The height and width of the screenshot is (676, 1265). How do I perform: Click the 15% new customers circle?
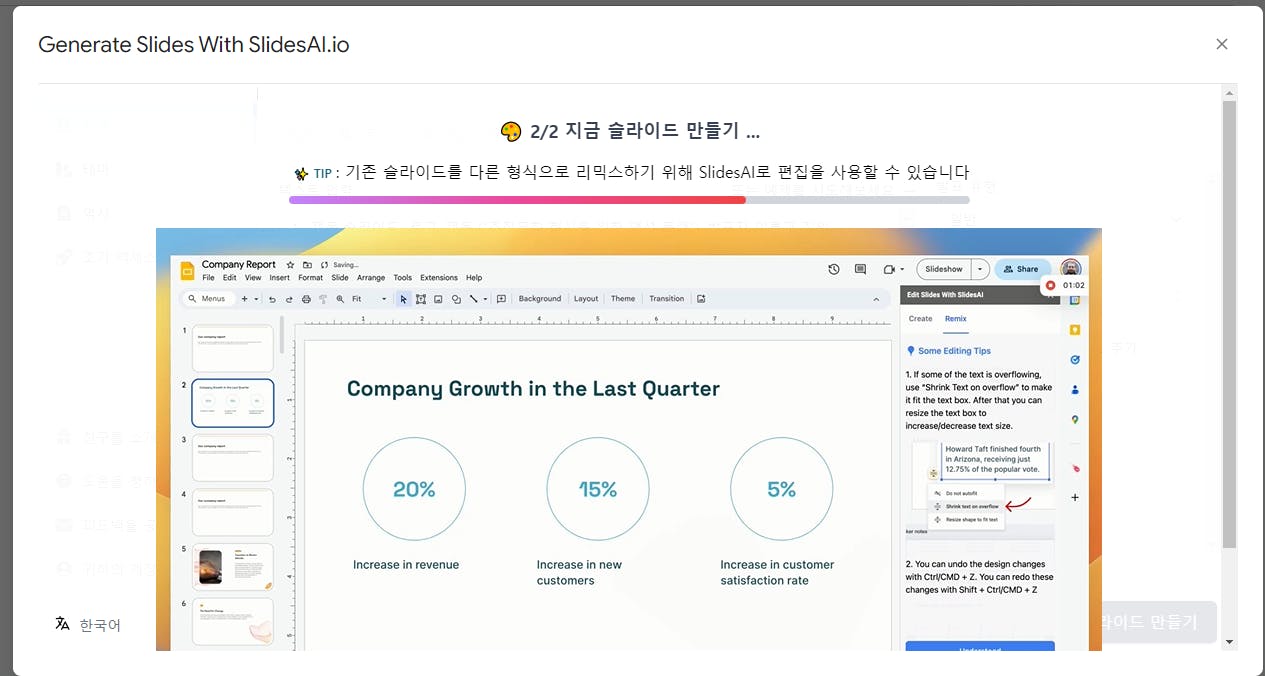coord(598,490)
